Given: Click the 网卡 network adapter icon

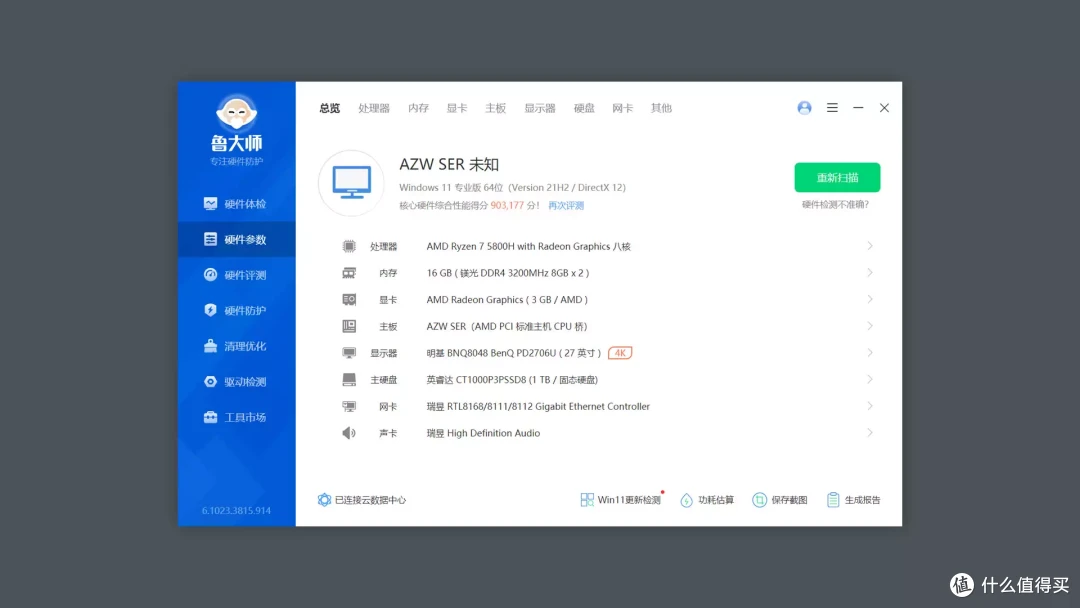Looking at the screenshot, I should [x=349, y=406].
